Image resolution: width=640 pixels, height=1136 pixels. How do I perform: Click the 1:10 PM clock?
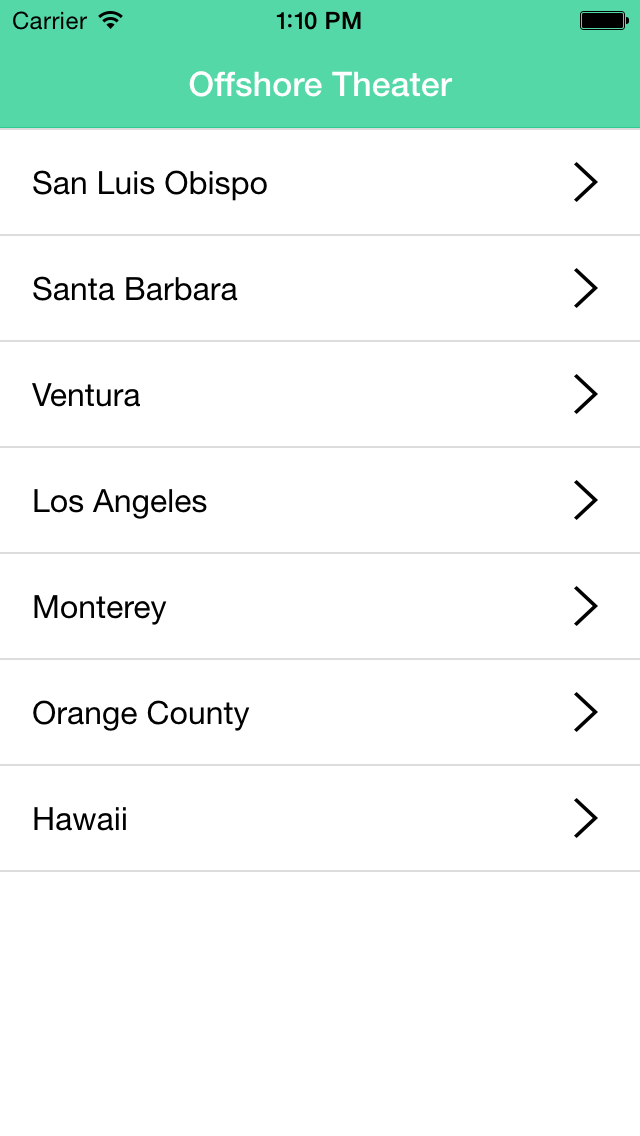pos(319,20)
